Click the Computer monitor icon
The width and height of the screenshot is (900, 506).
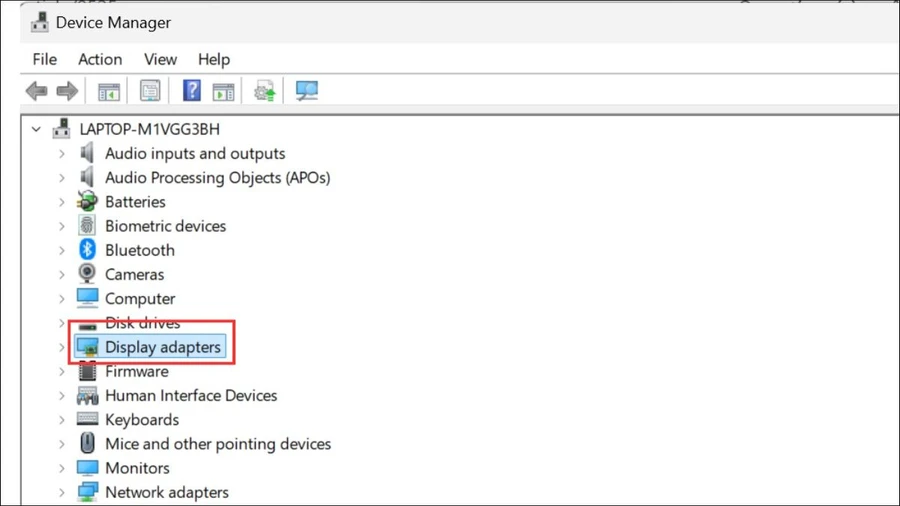(87, 298)
